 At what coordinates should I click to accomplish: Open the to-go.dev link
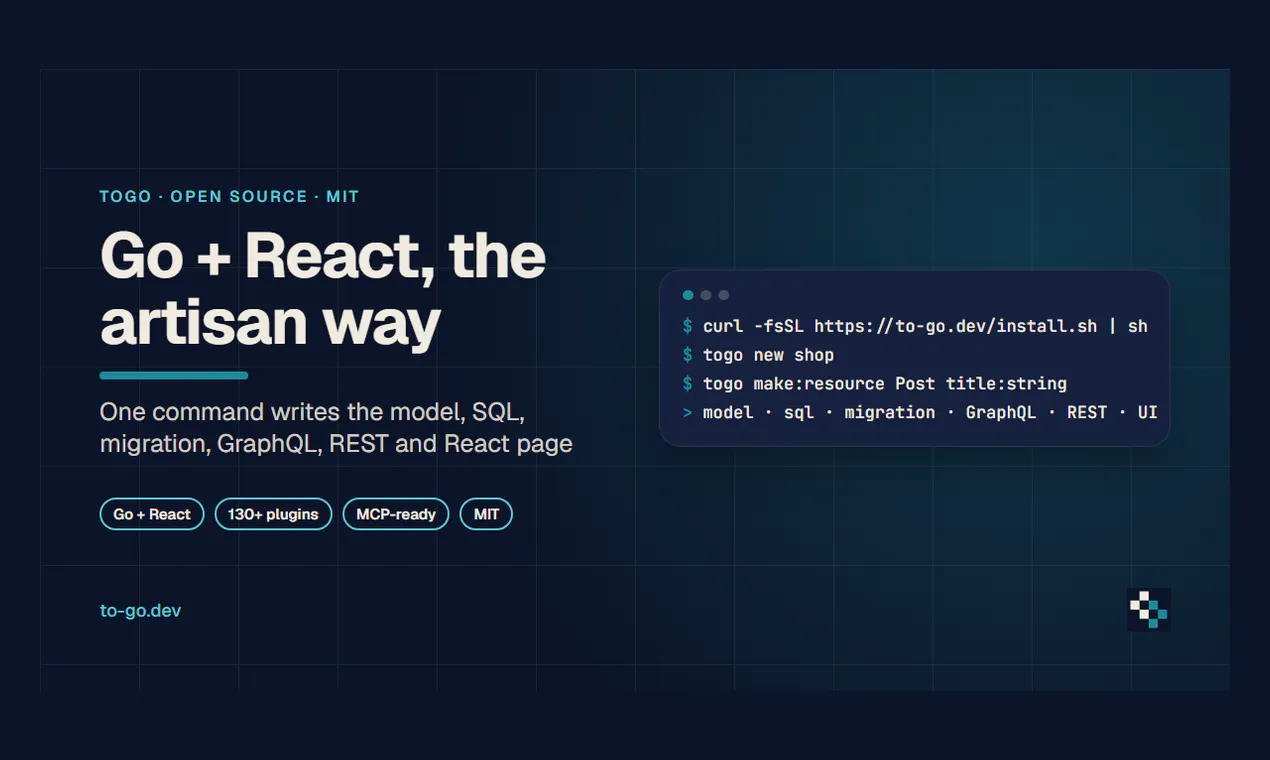pos(140,610)
